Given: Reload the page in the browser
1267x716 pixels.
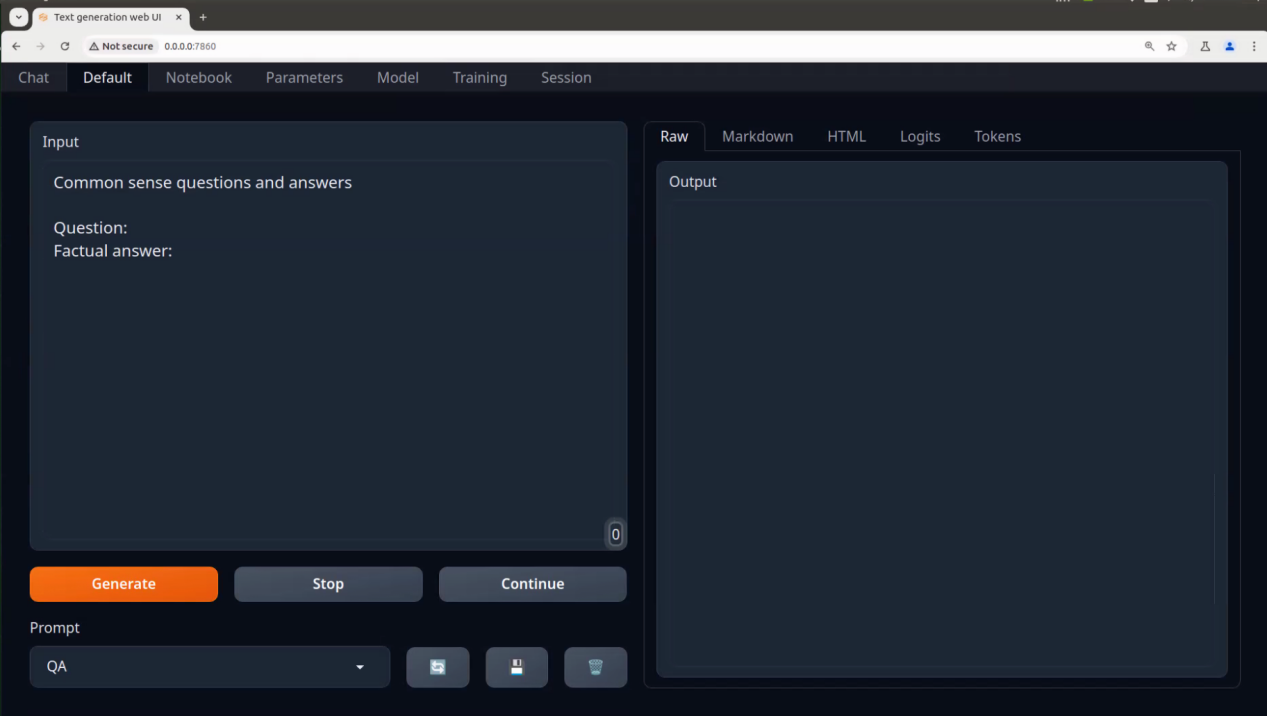Looking at the screenshot, I should click(65, 46).
